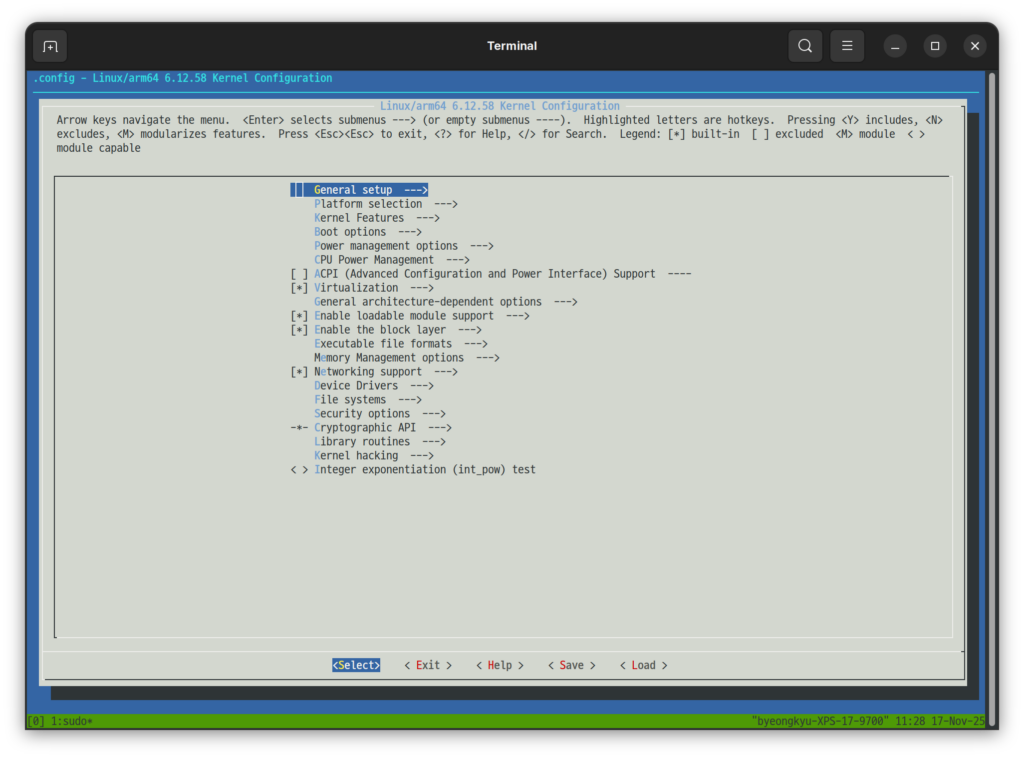Viewport: 1024px width, 758px height.
Task: Minimize the Terminal window
Action: point(895,46)
